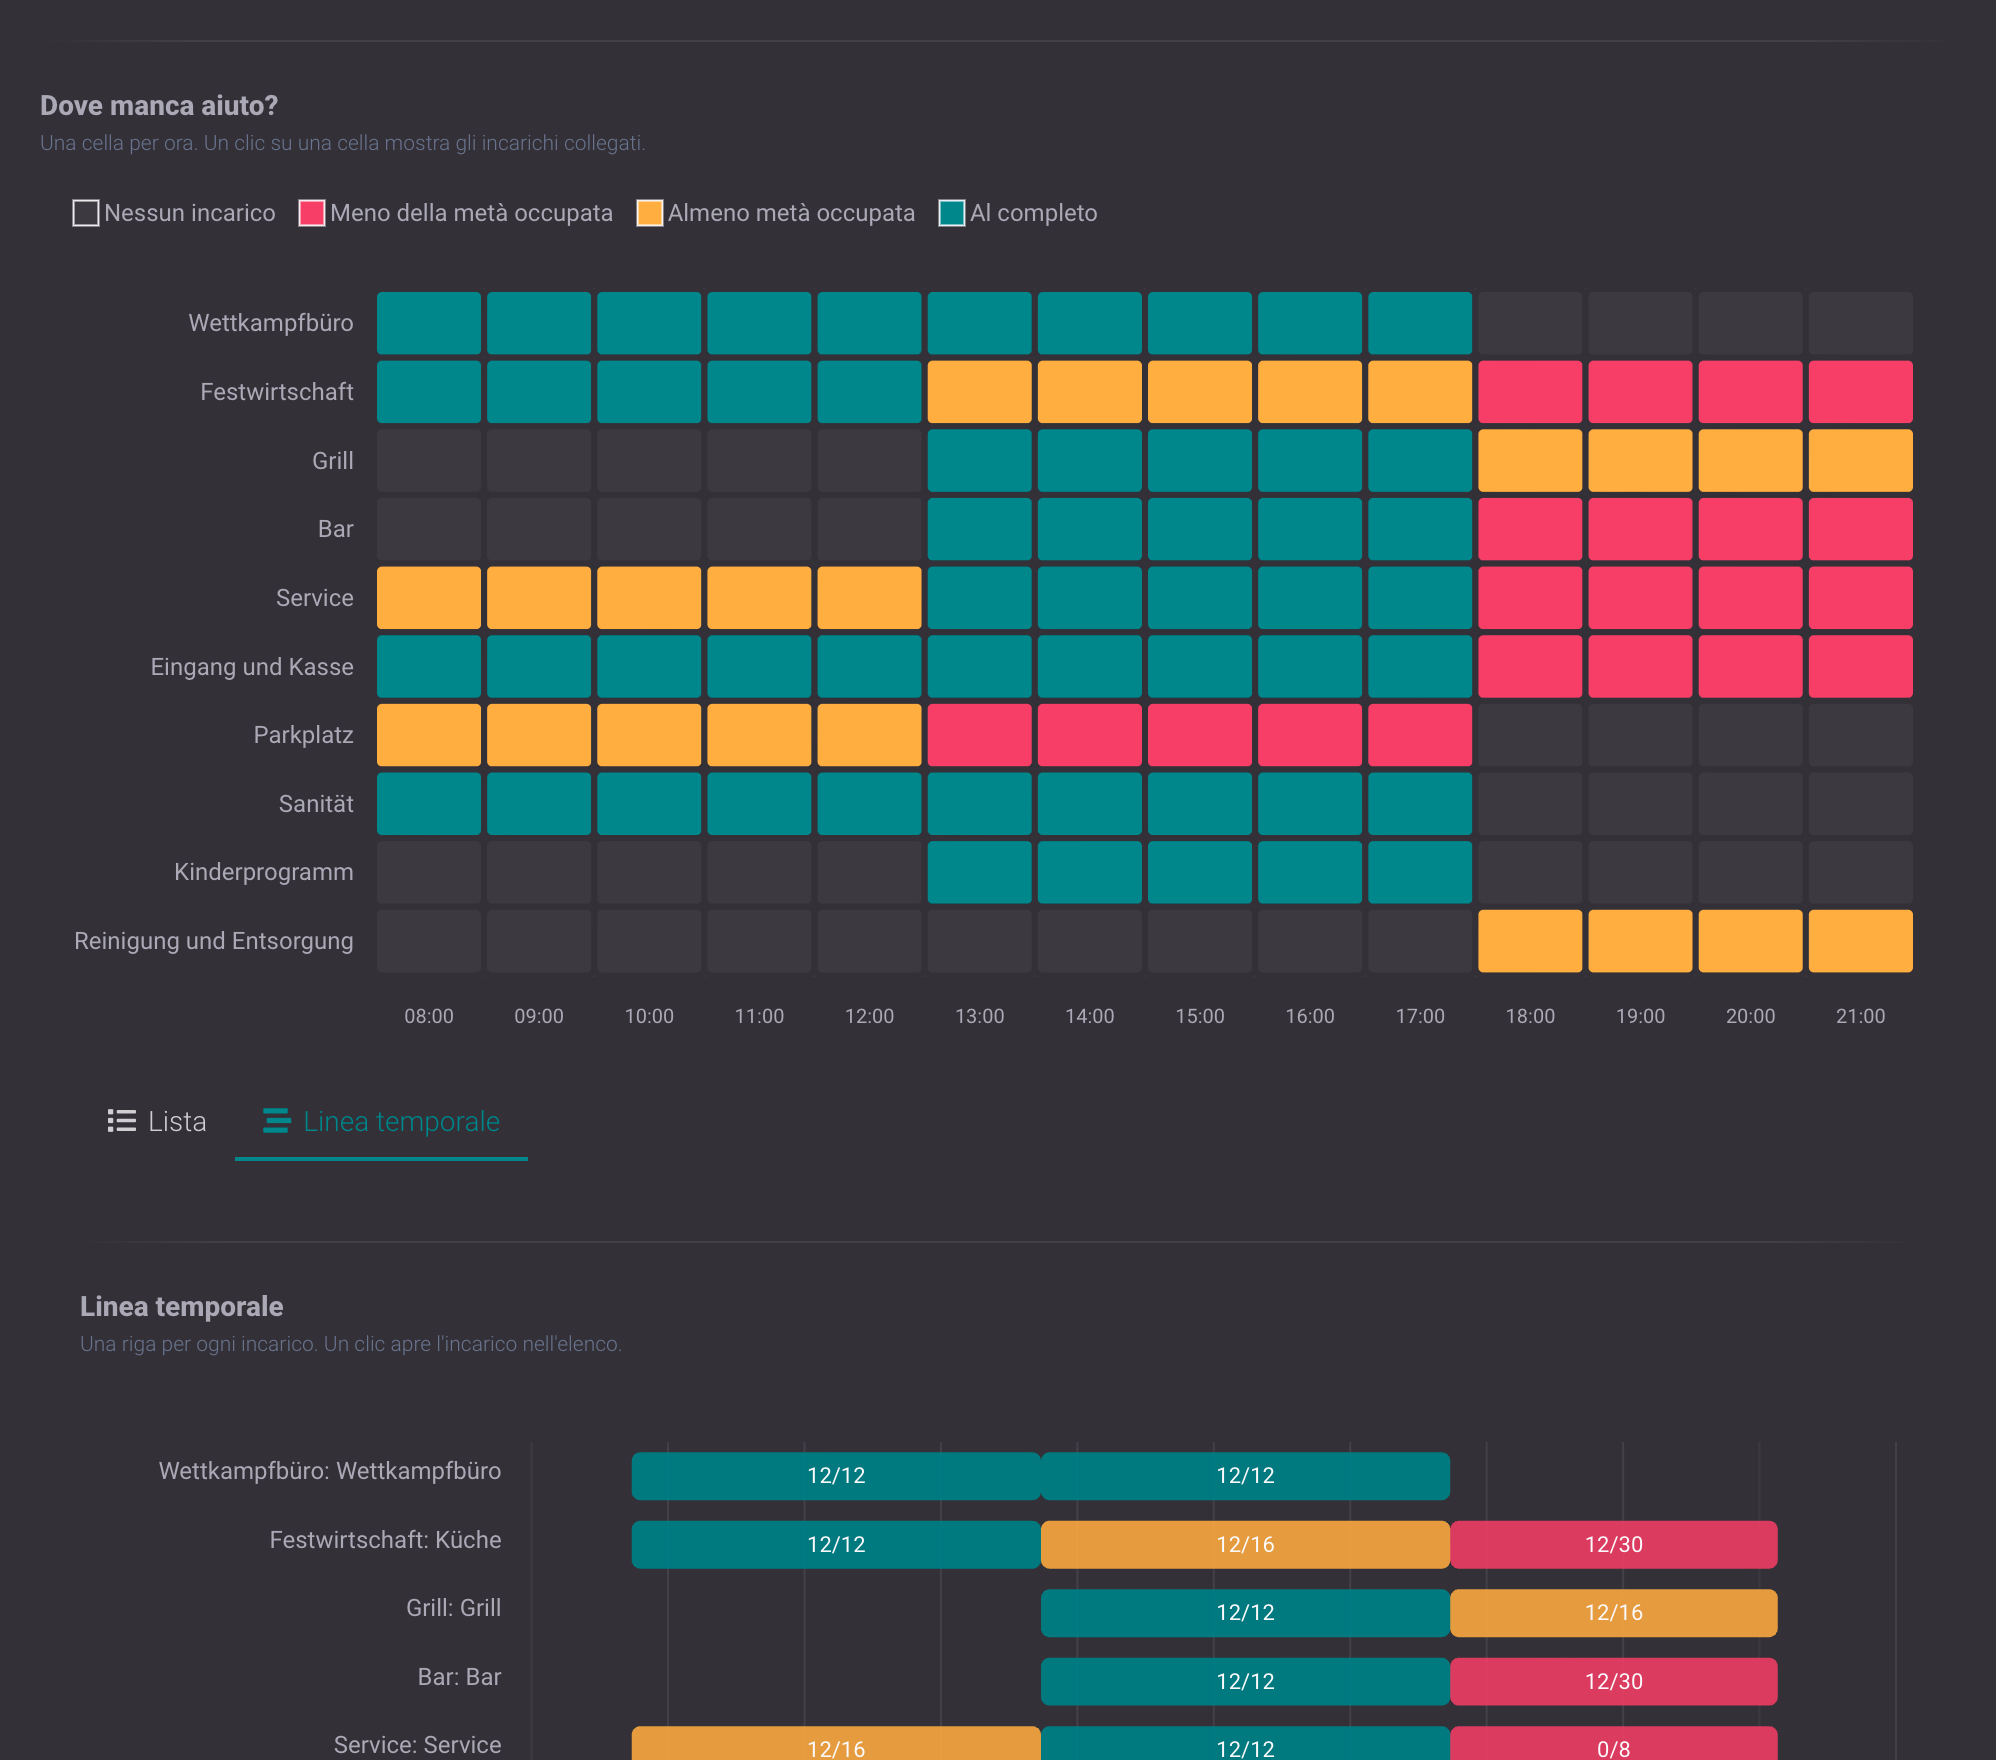Screen dimensions: 1996x1760
Task: Open Eingang und Kasse cell at 18:00
Action: coord(1530,666)
